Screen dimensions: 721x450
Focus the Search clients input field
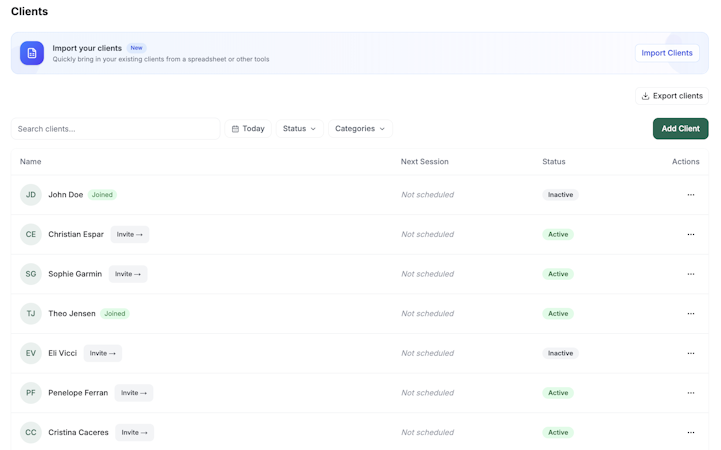tap(115, 129)
